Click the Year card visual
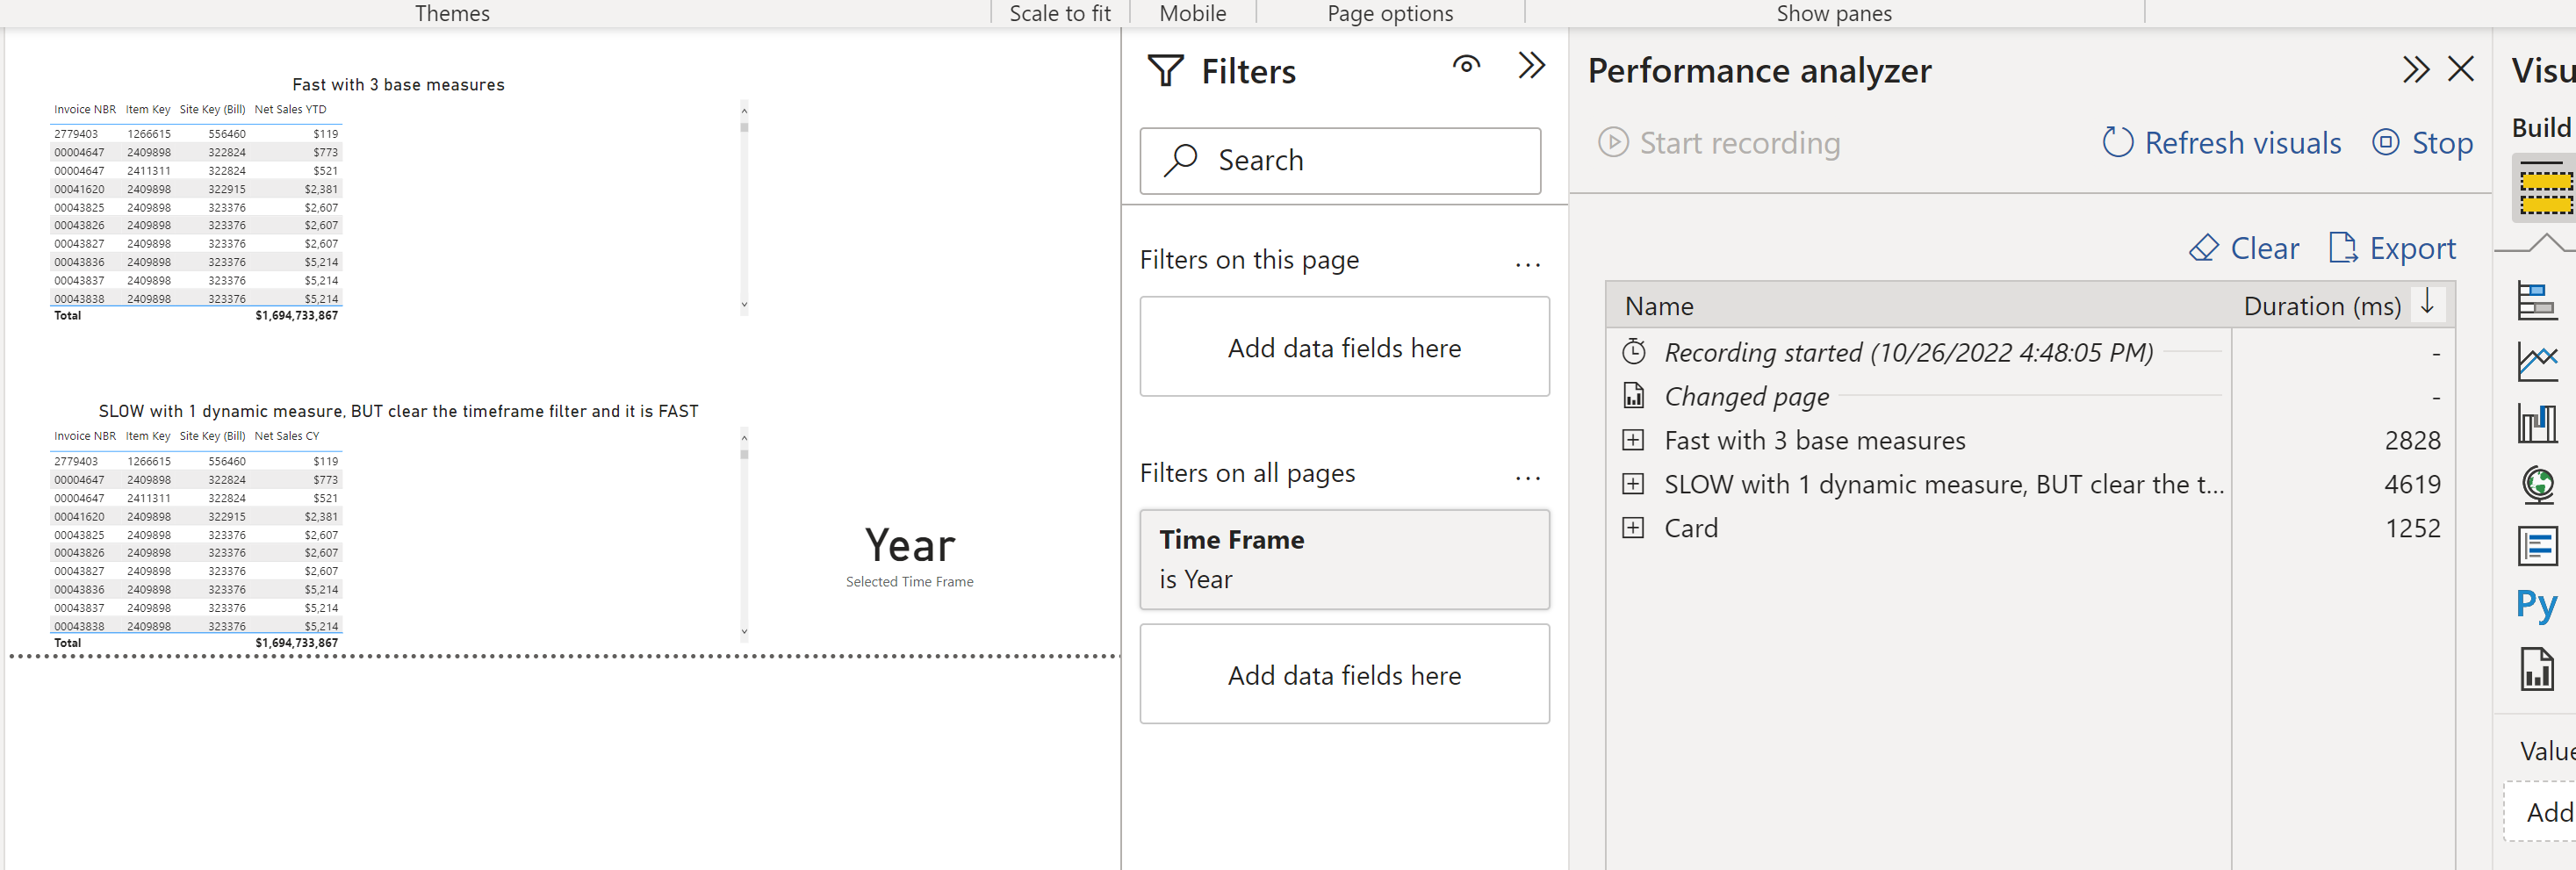 click(910, 555)
